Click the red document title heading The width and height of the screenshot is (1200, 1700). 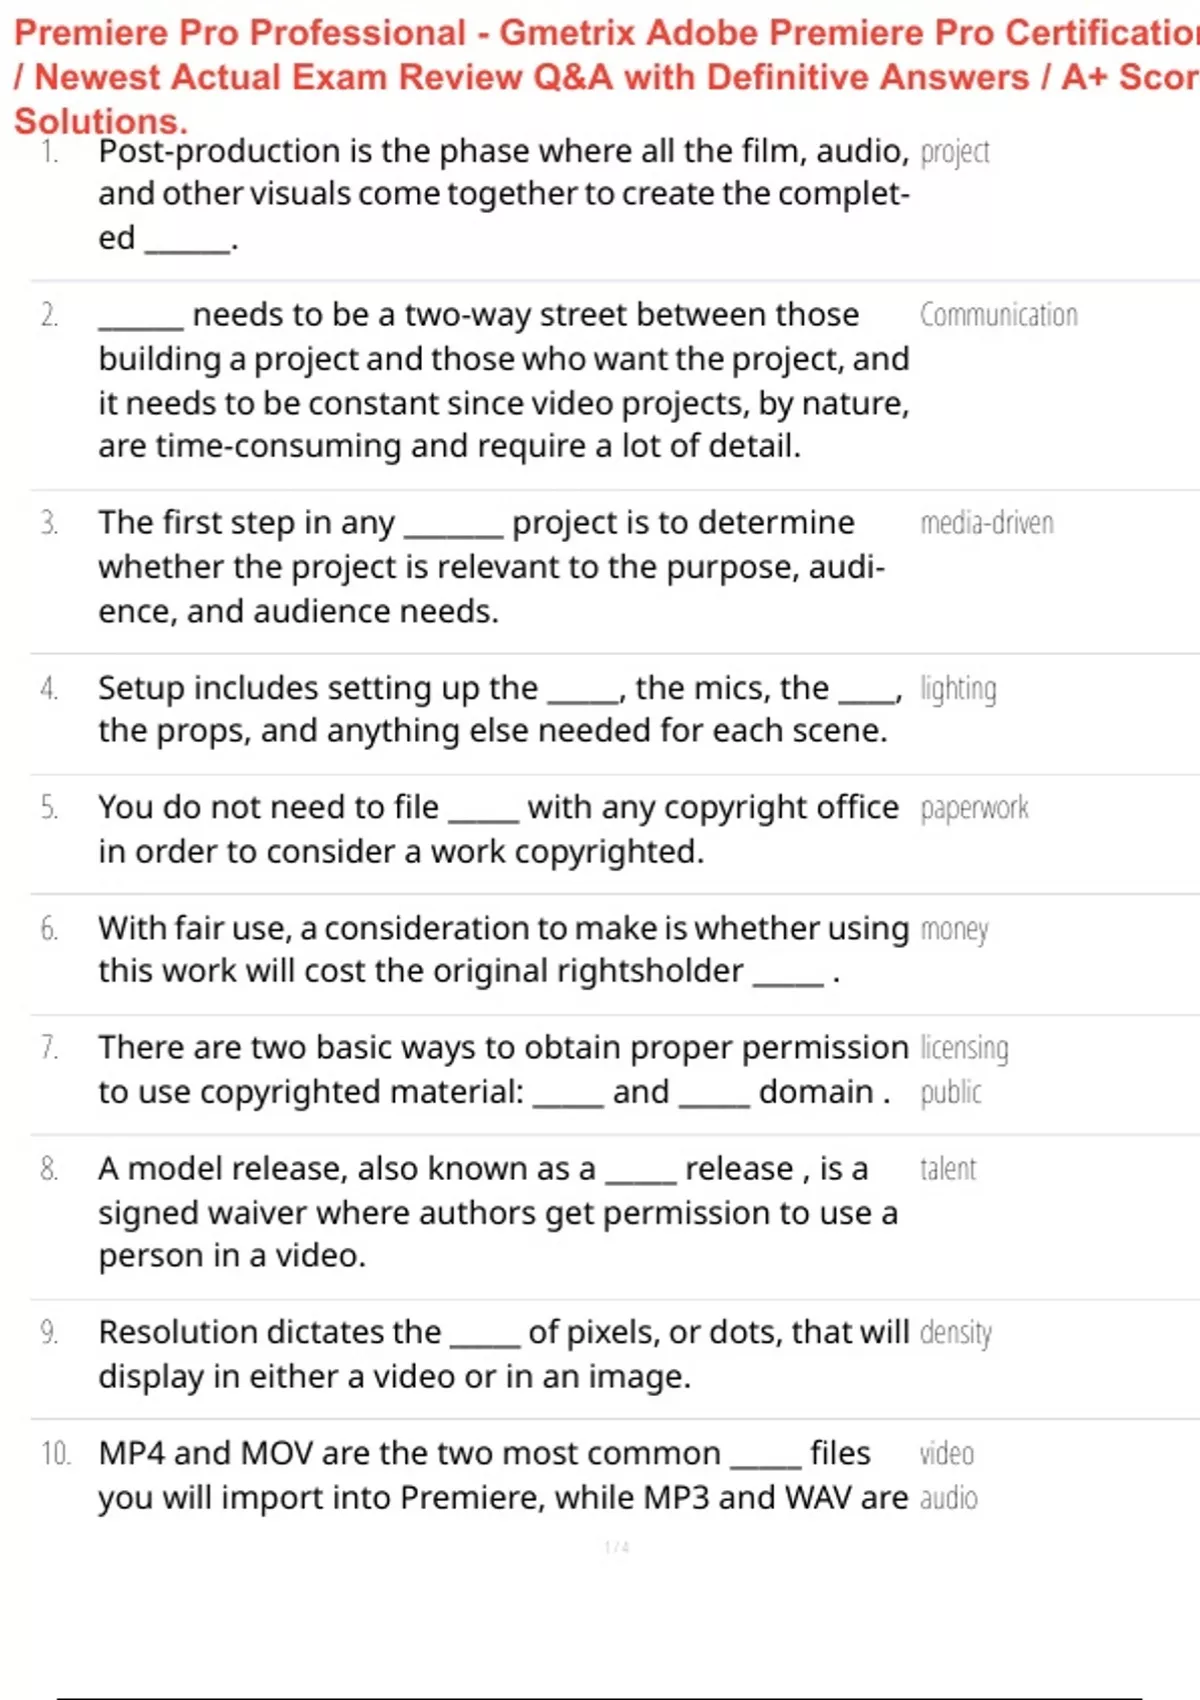tap(606, 76)
